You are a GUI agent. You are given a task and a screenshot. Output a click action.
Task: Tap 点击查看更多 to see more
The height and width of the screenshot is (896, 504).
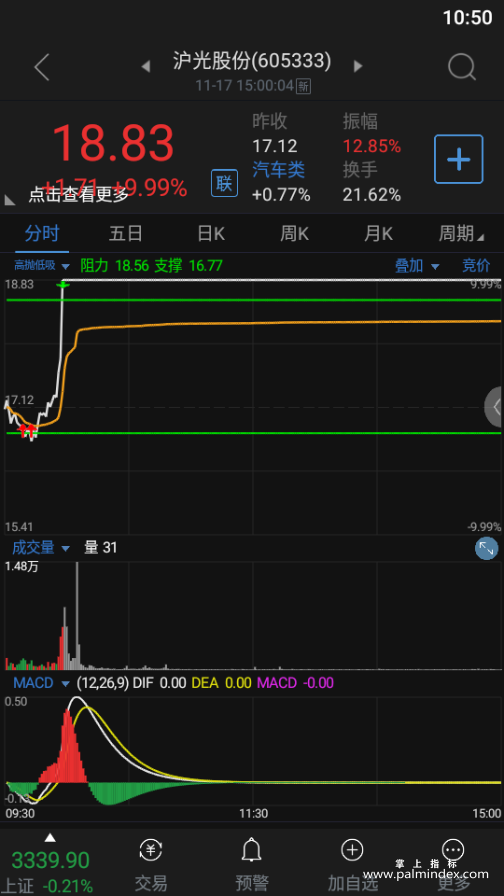(x=79, y=195)
